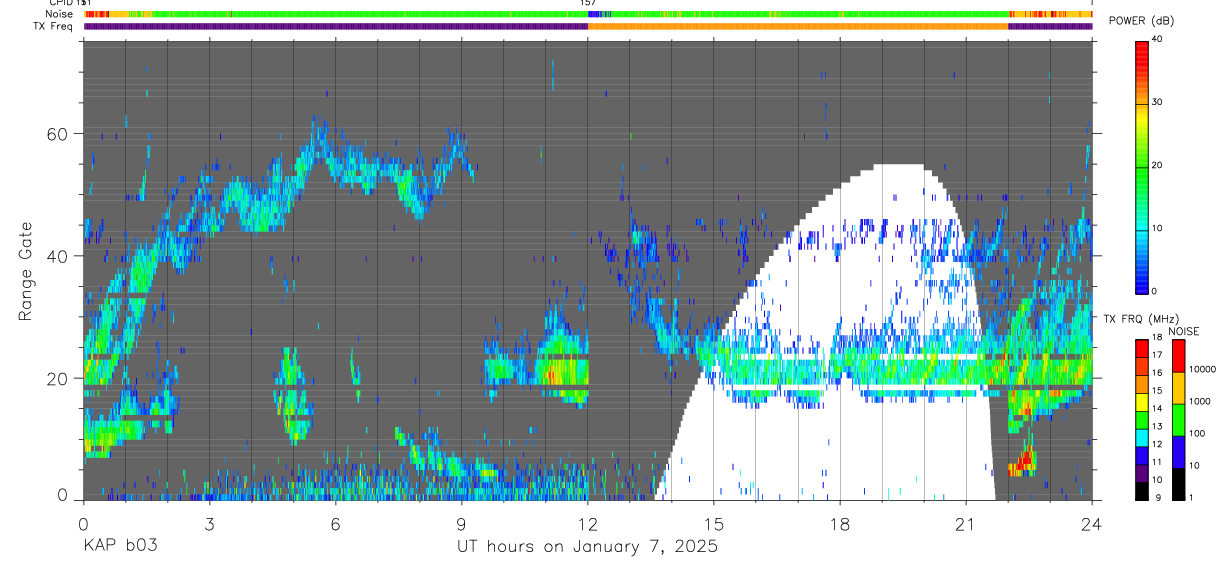Click the 9 hour label on the UT axis
This screenshot has width=1228, height=567.
[x=461, y=523]
